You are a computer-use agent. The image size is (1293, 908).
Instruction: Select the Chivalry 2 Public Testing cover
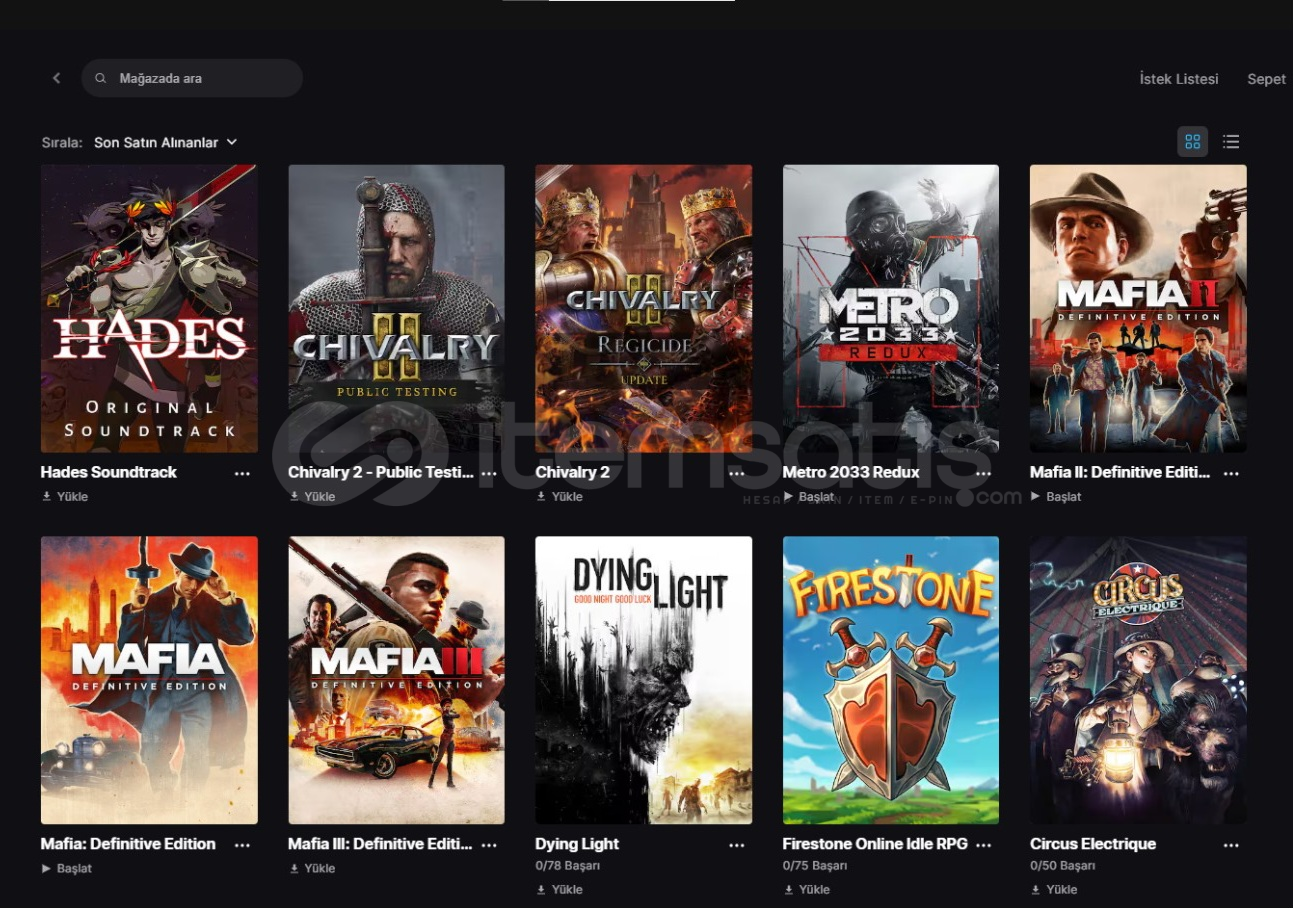tap(396, 309)
